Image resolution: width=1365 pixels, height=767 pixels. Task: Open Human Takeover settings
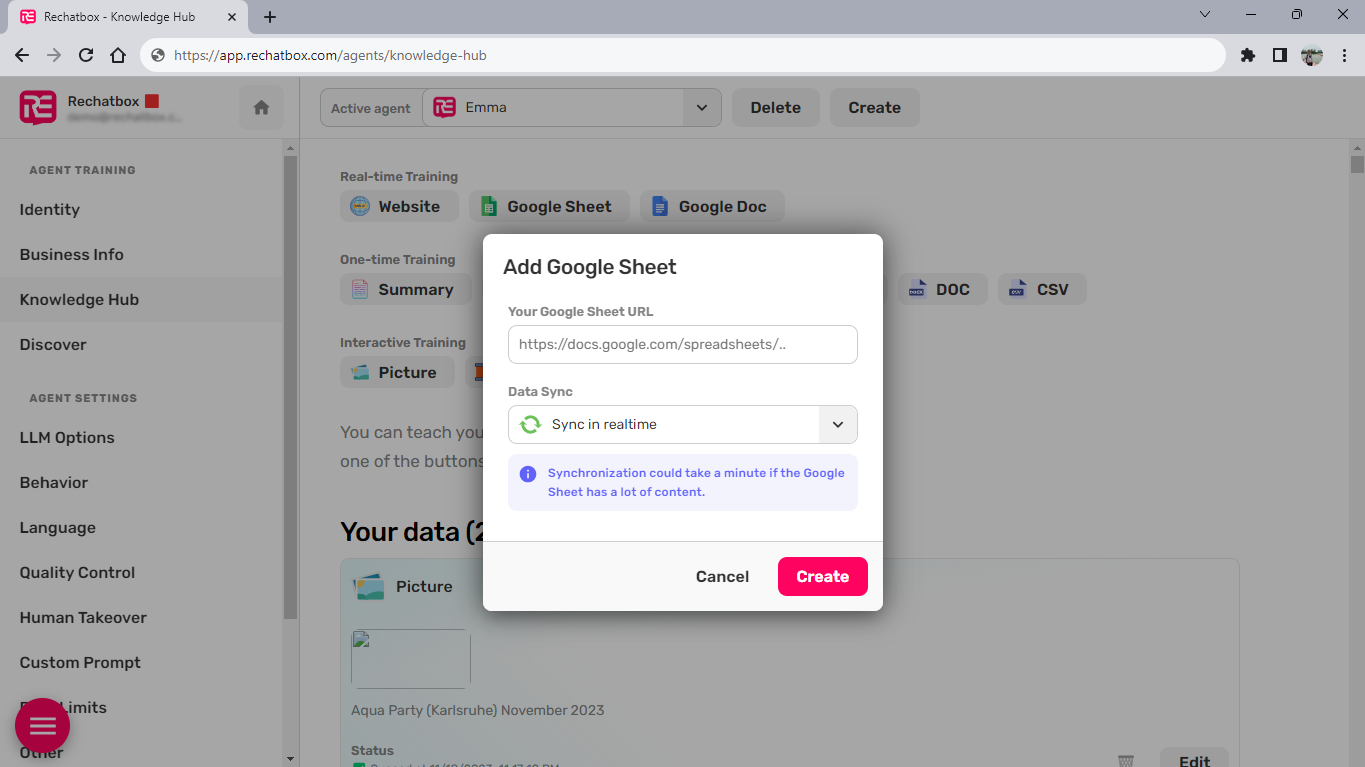(83, 618)
